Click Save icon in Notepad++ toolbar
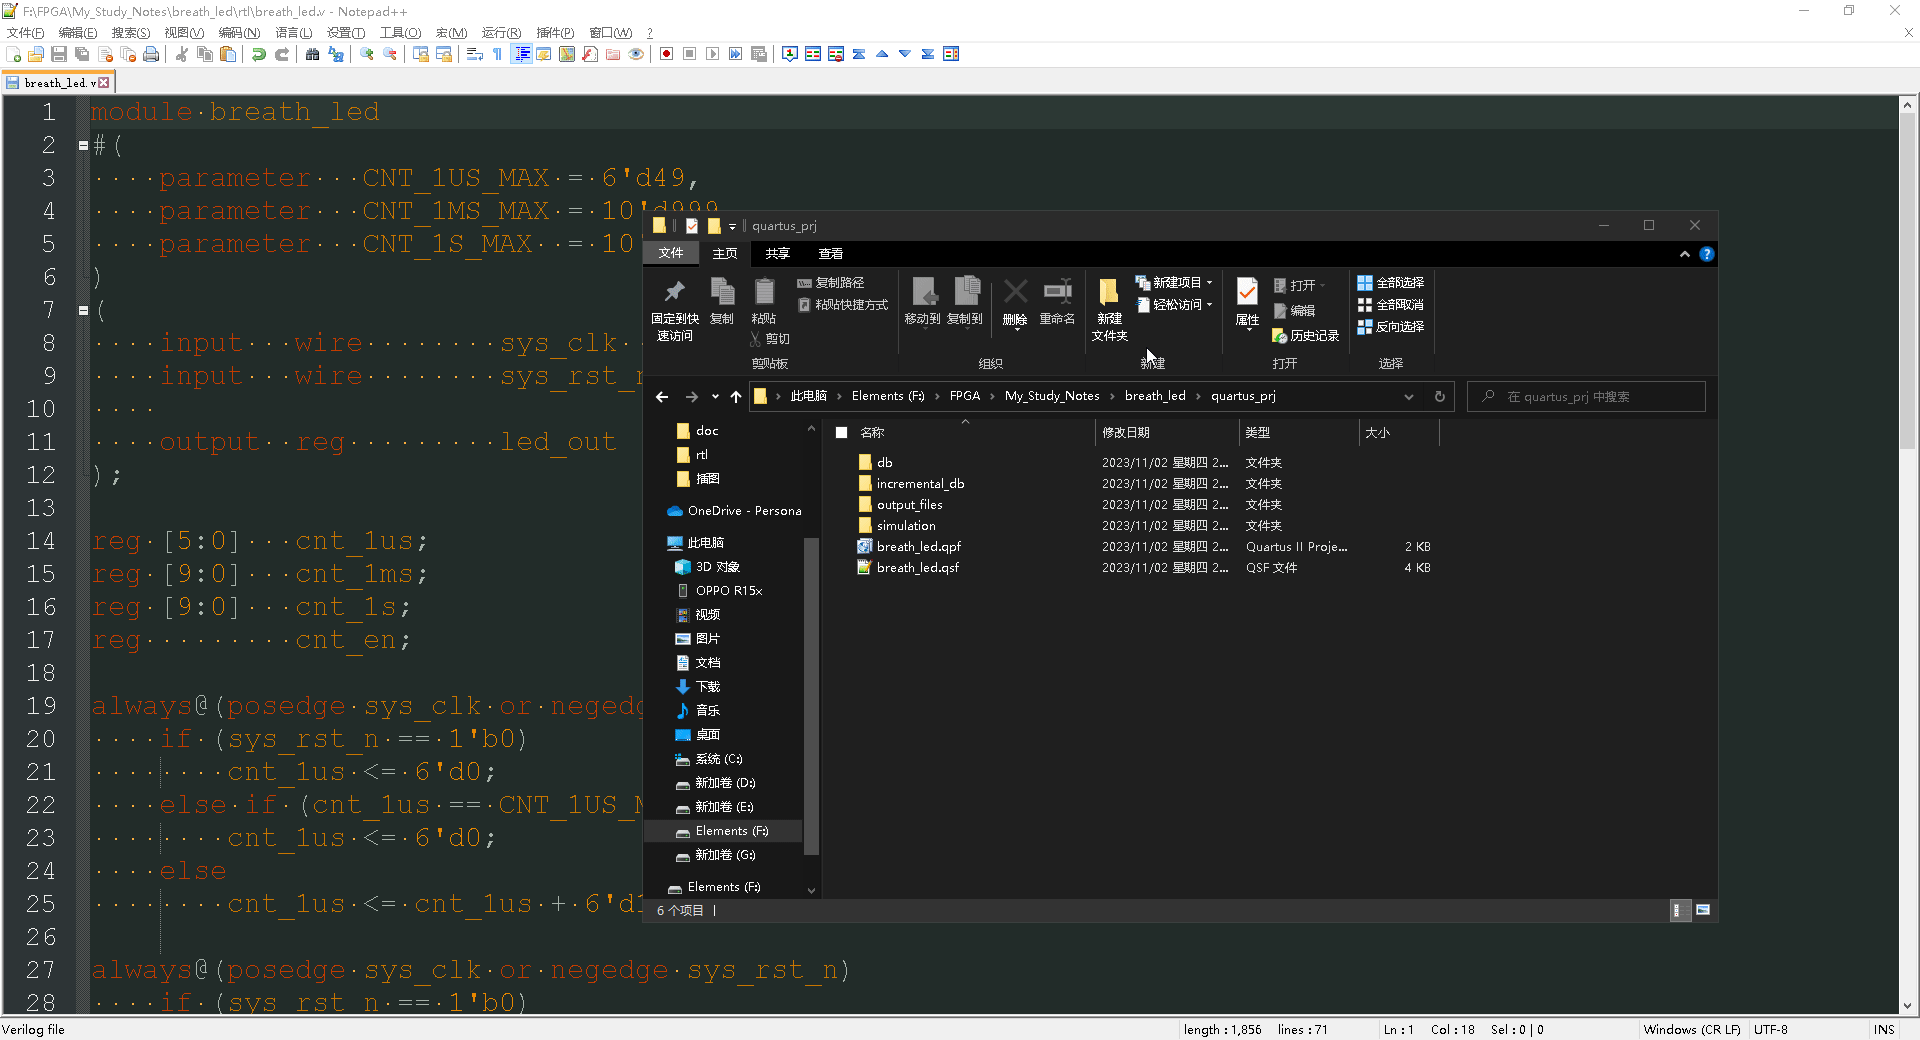Screen dimensions: 1920x1040 click(59, 54)
